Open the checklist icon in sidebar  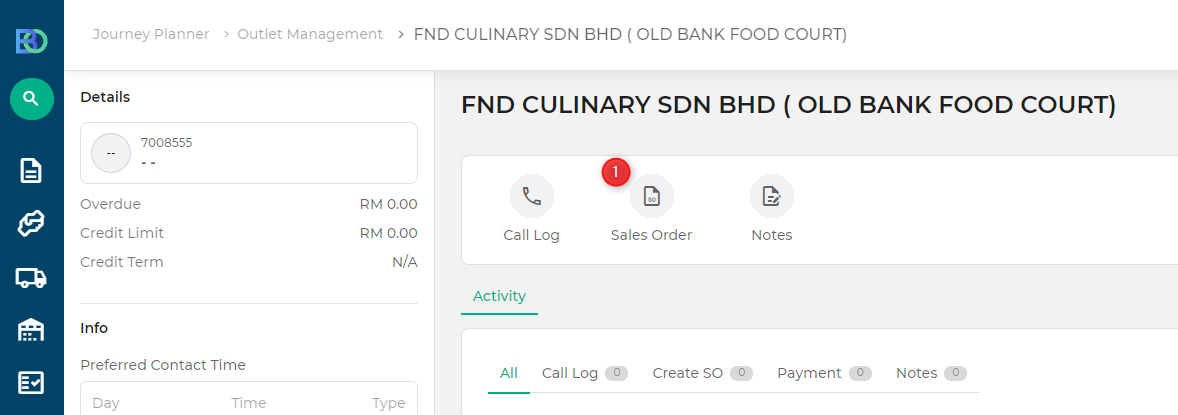click(x=31, y=383)
